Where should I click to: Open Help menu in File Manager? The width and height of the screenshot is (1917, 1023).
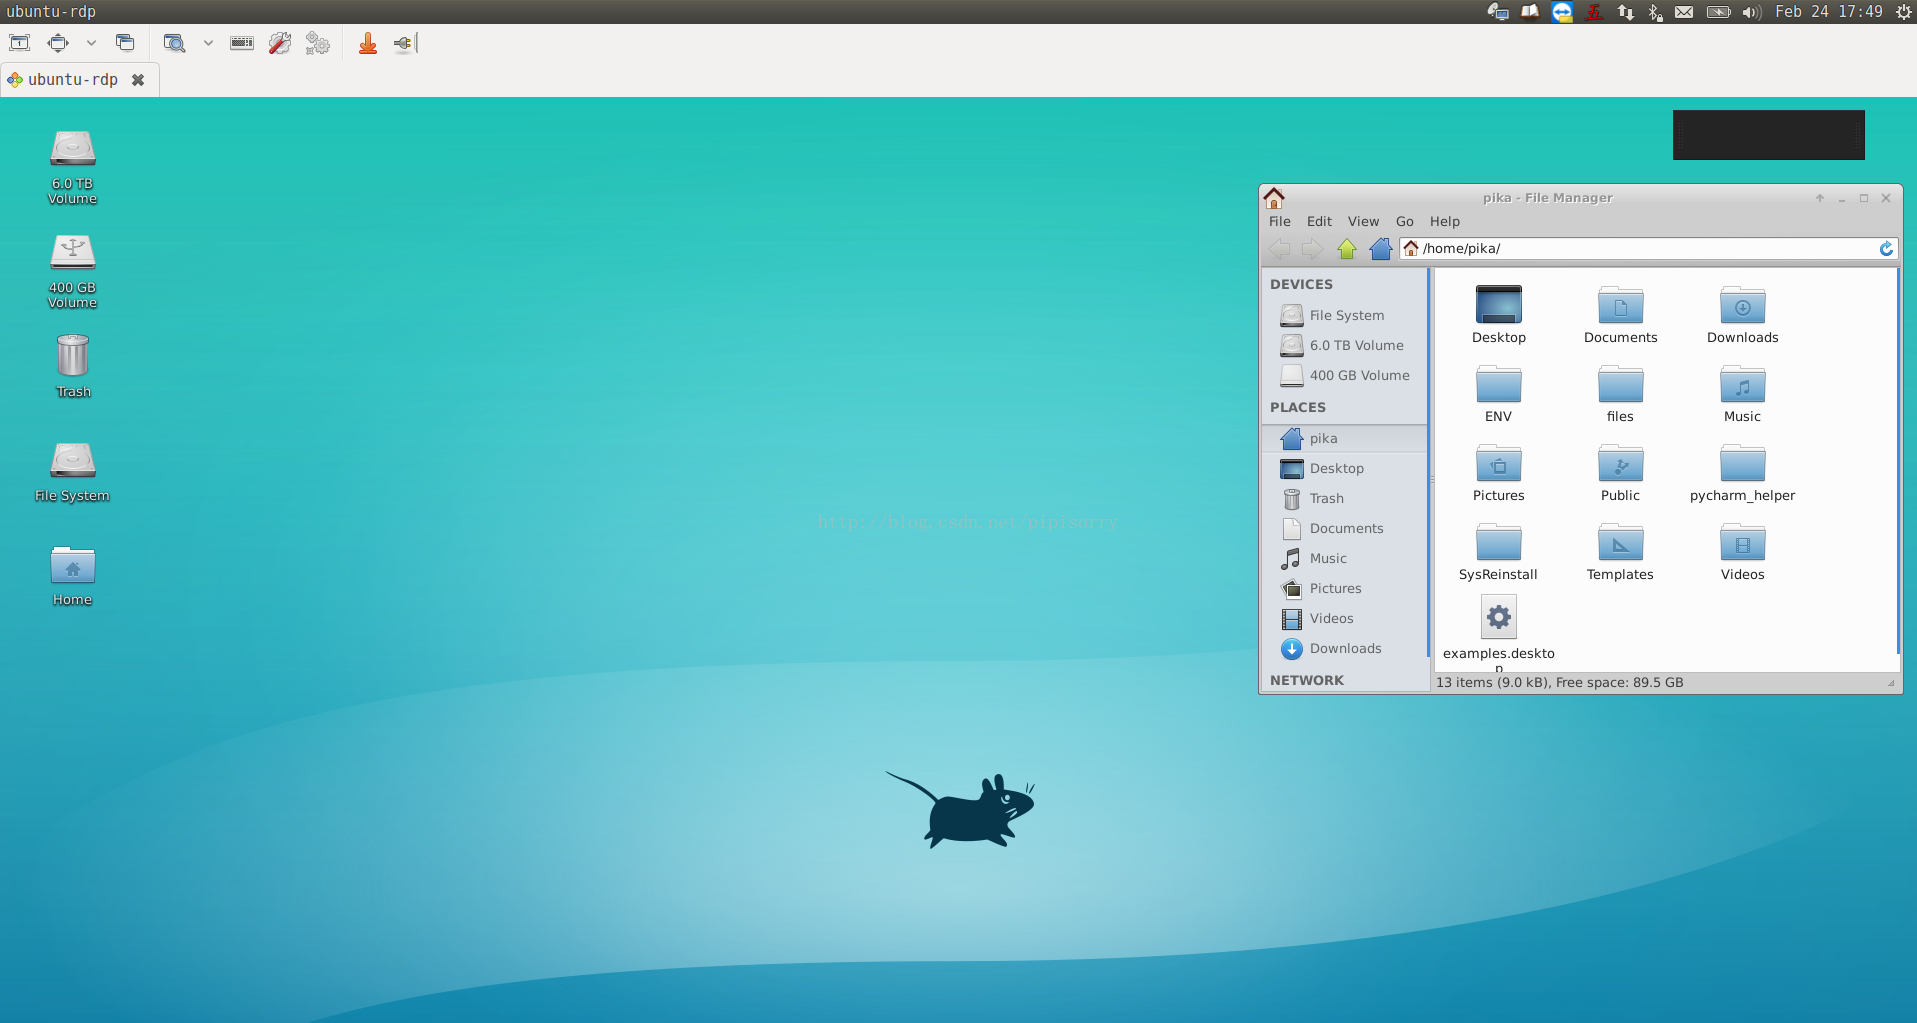tap(1445, 222)
